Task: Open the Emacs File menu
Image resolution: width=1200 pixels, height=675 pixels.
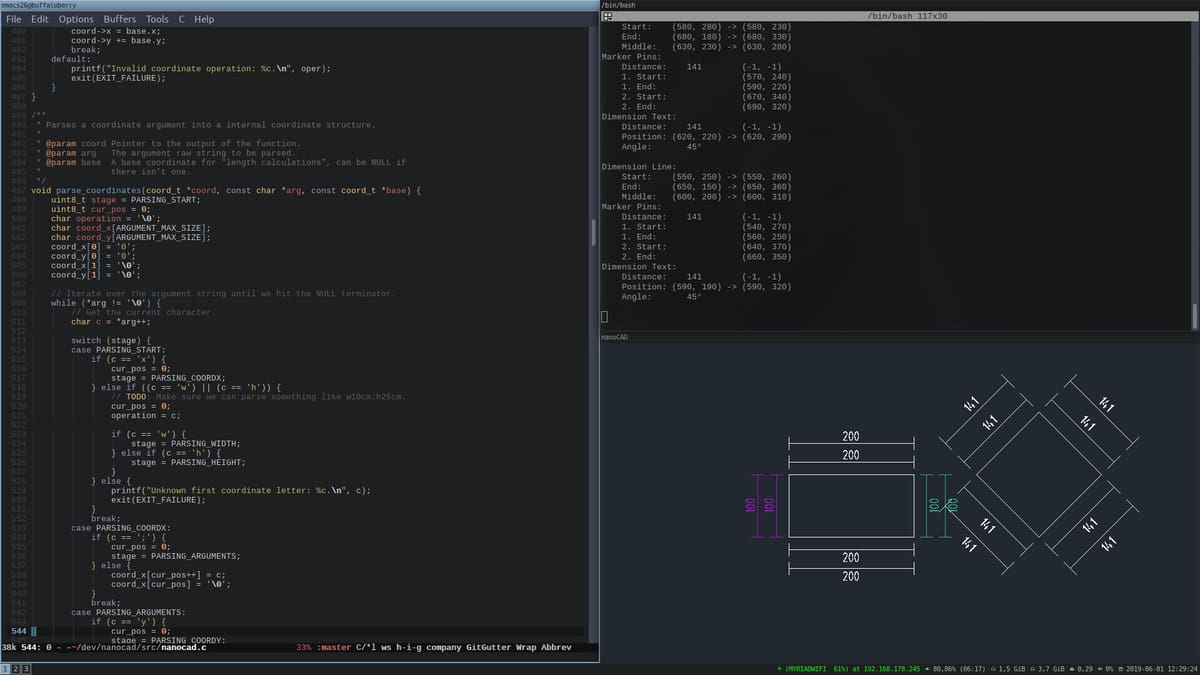Action: [16, 19]
